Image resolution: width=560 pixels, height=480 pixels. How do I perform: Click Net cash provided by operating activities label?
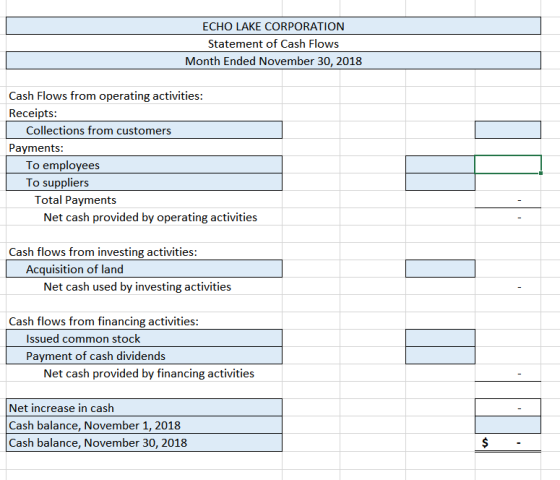[150, 217]
